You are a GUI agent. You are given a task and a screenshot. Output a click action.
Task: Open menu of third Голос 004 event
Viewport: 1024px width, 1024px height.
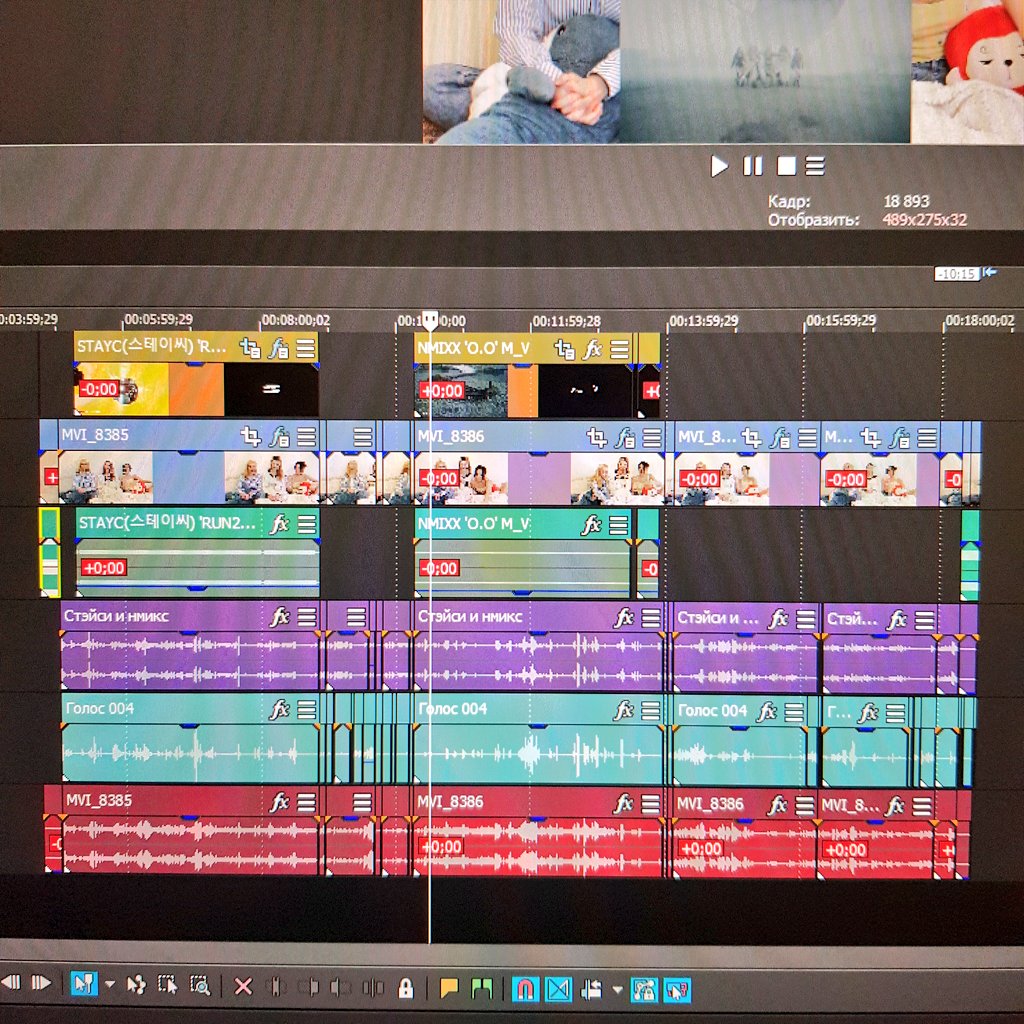pyautogui.click(x=794, y=712)
